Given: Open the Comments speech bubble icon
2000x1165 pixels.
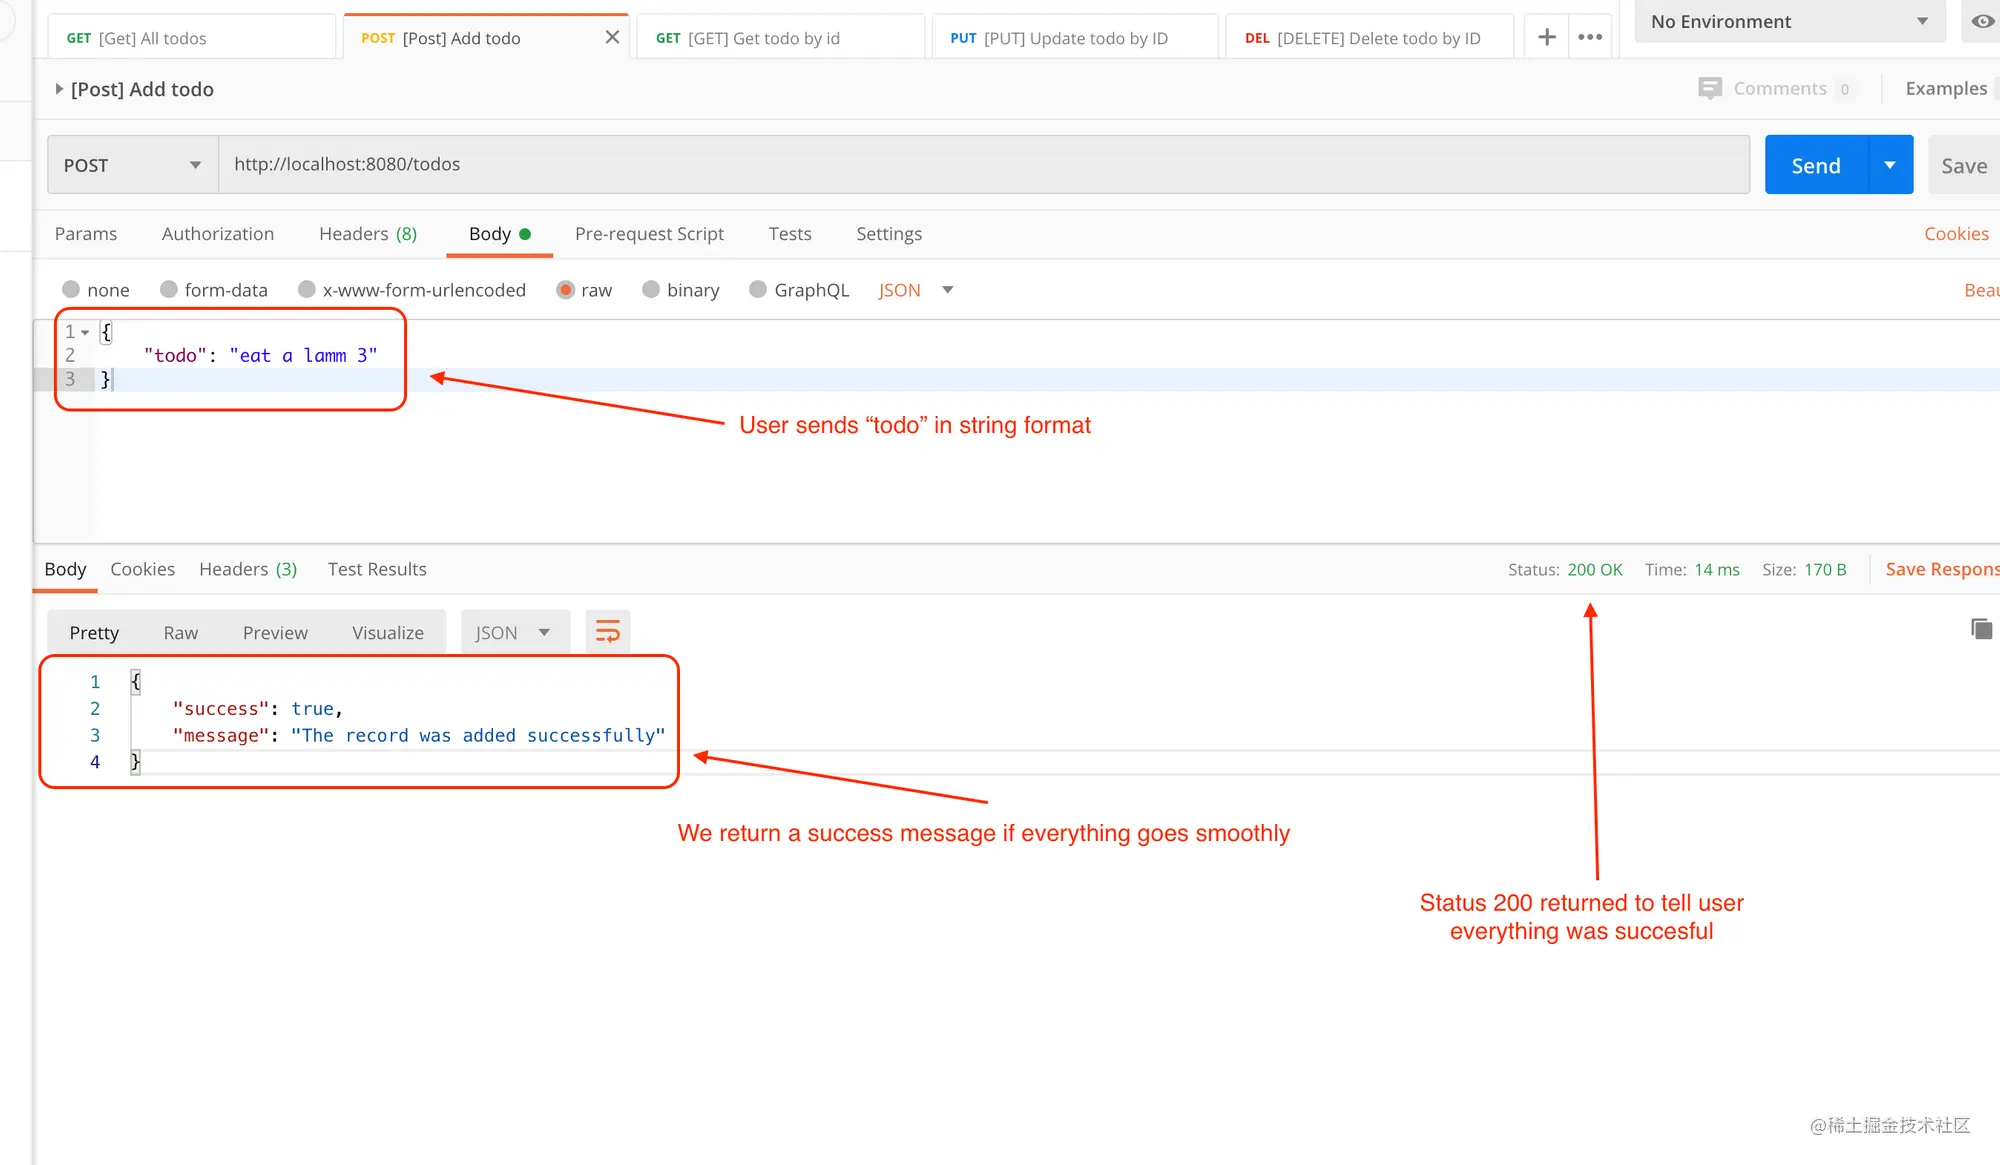Looking at the screenshot, I should (x=1710, y=89).
